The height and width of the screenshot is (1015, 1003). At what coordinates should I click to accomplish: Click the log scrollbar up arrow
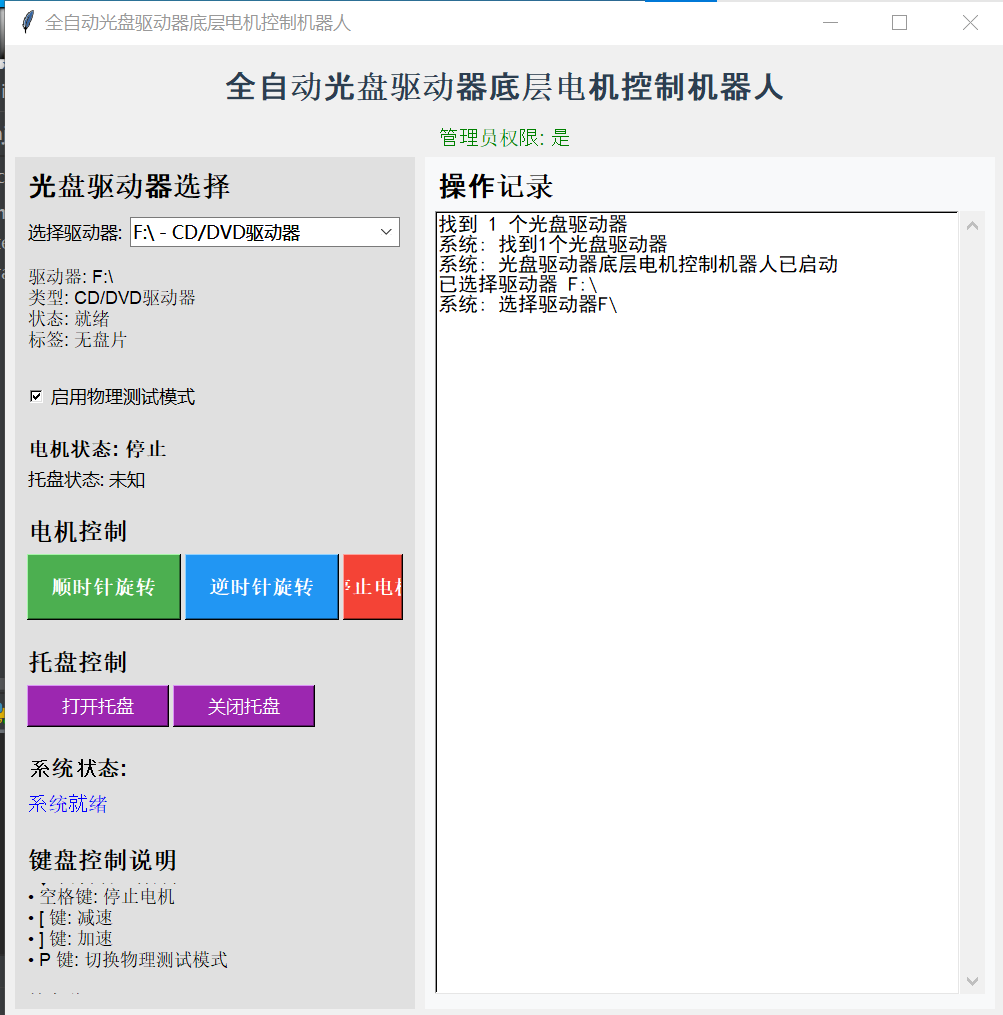coord(972,226)
